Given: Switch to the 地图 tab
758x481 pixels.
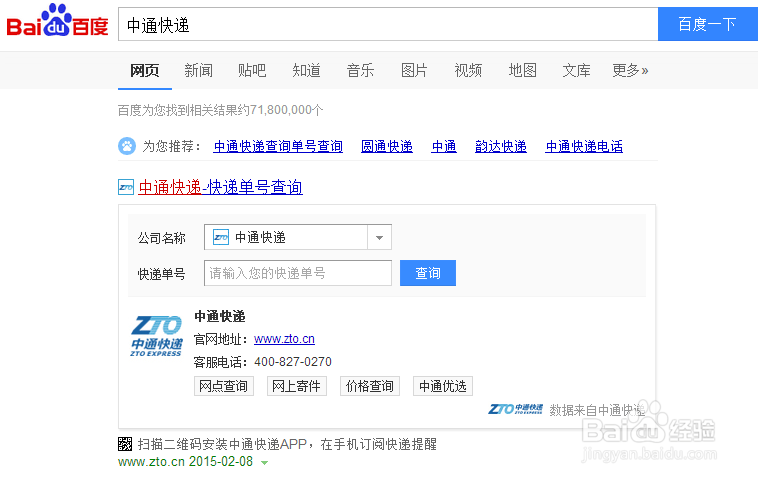Looking at the screenshot, I should [x=523, y=71].
